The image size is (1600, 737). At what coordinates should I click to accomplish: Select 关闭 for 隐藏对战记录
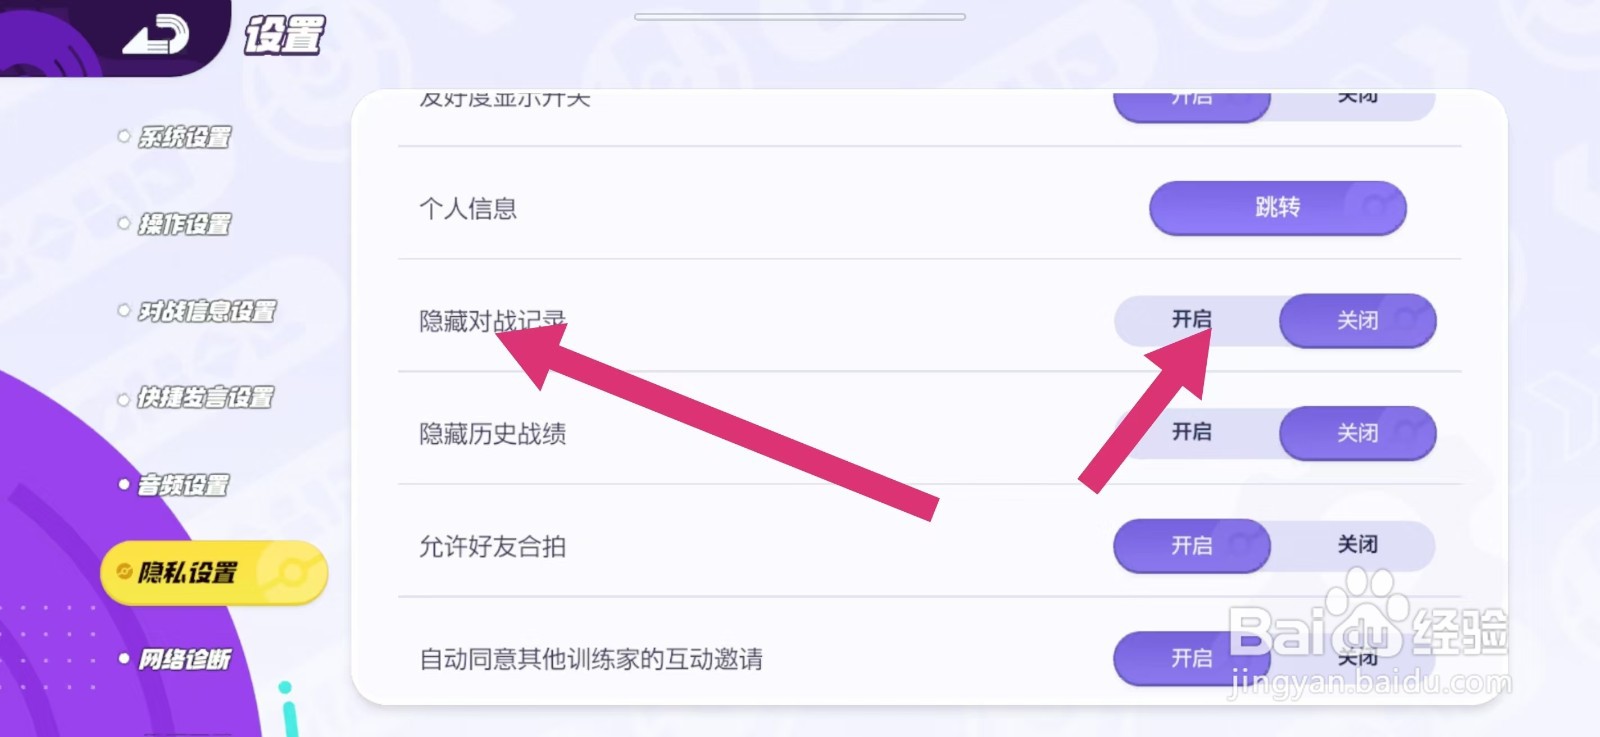pyautogui.click(x=1357, y=321)
